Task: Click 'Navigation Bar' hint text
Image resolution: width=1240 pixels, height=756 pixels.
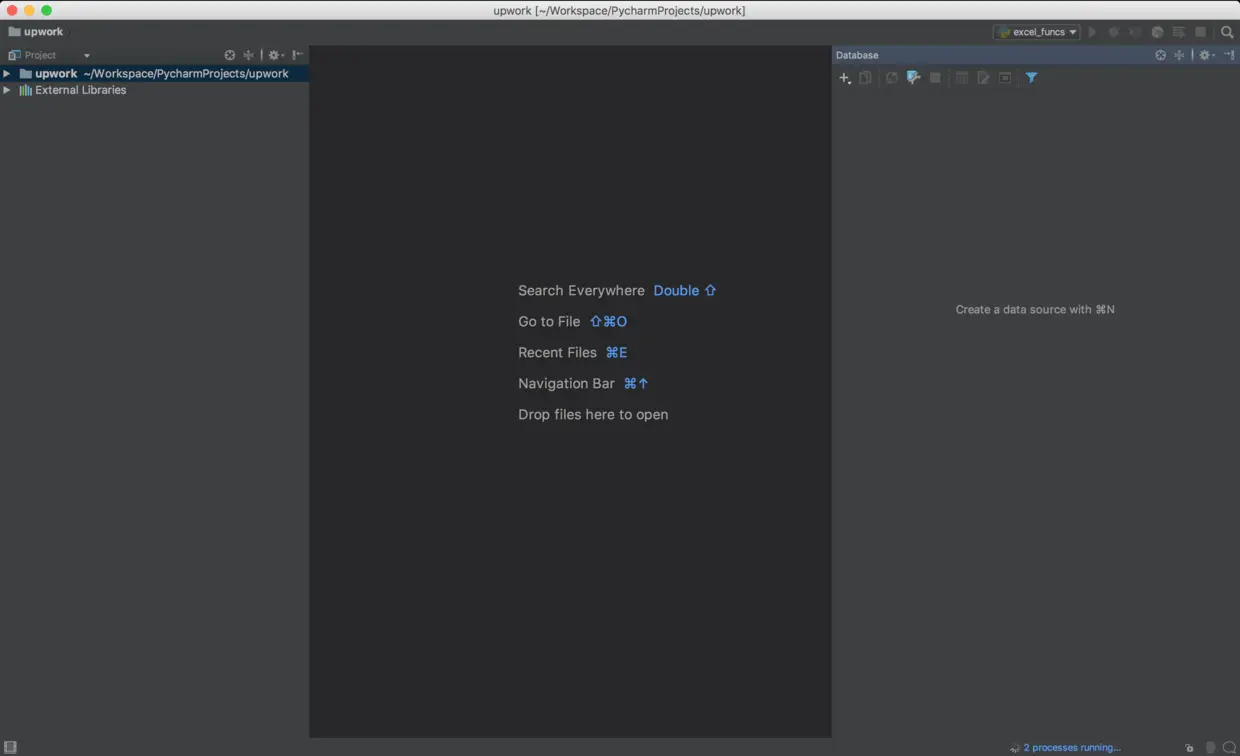Action: [566, 384]
